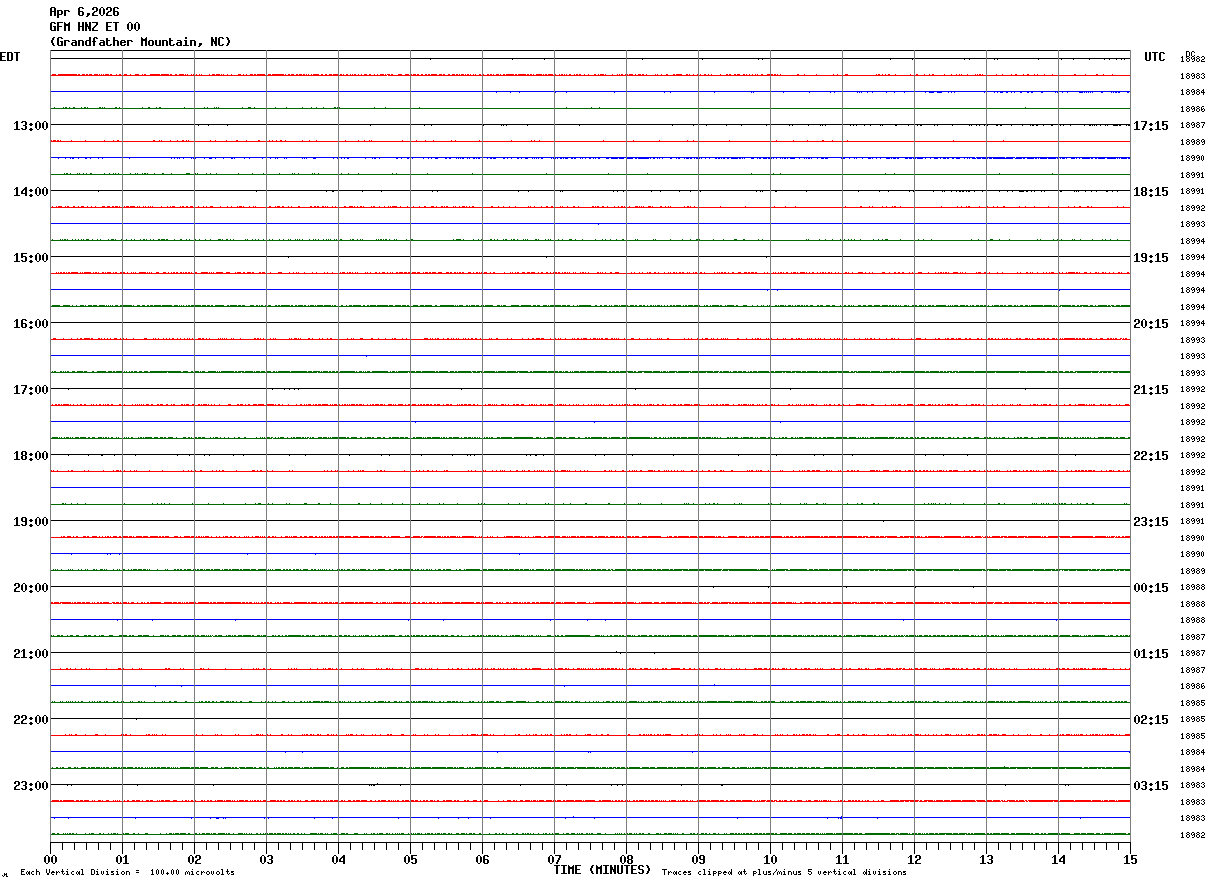The image size is (1210, 886).
Task: Select the 10 minute tick label
Action: [x=770, y=859]
